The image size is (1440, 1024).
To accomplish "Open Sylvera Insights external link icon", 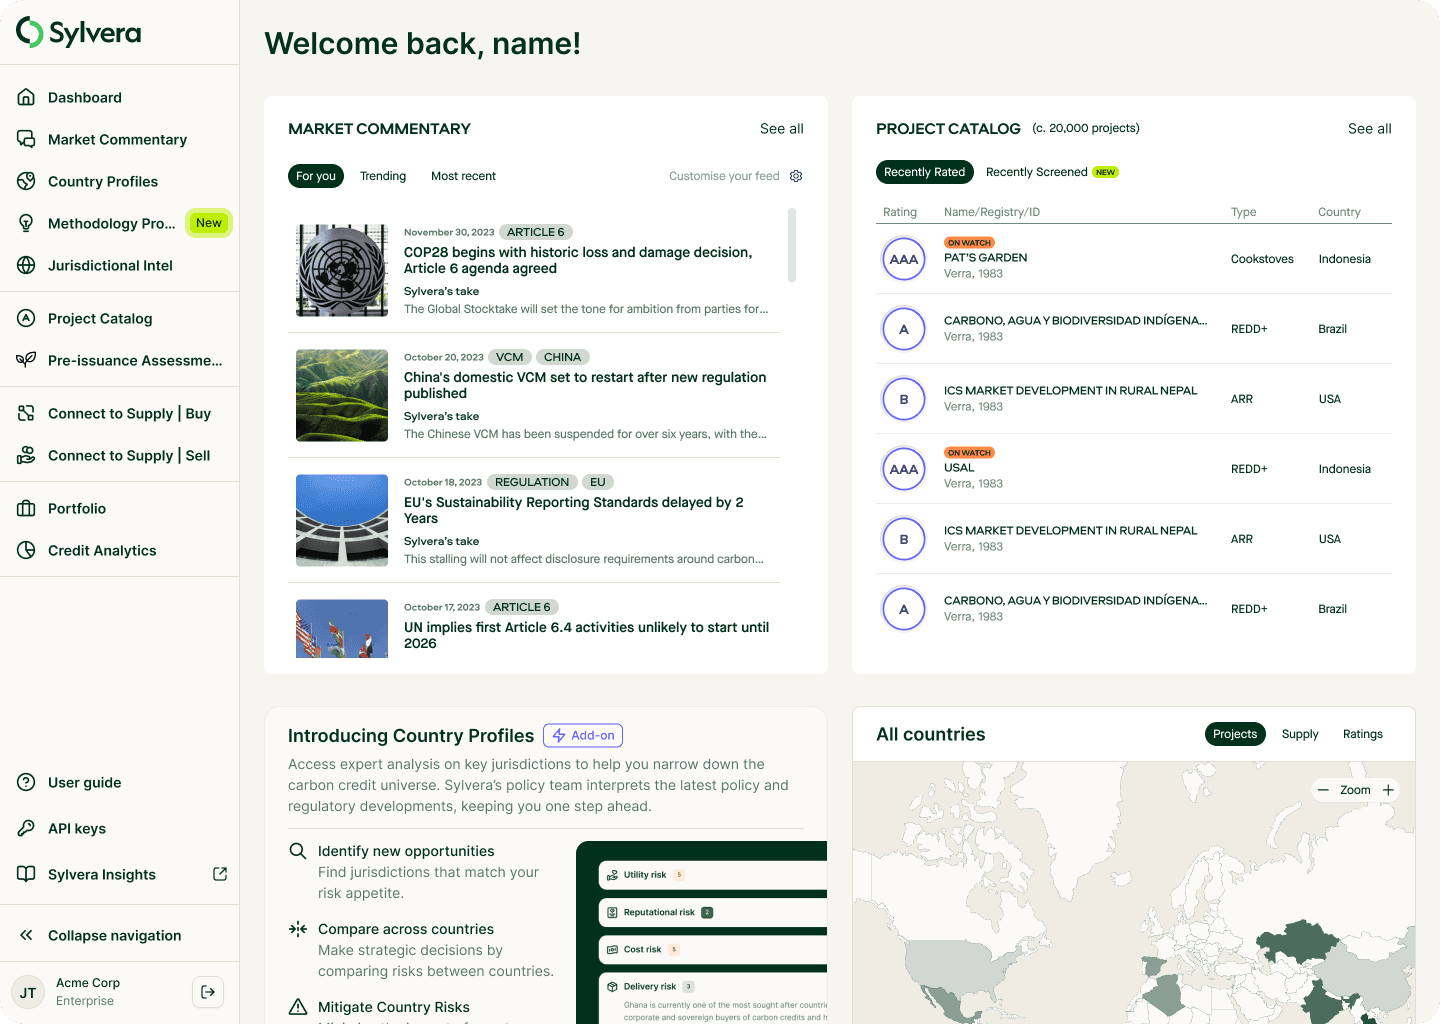I will tap(220, 874).
